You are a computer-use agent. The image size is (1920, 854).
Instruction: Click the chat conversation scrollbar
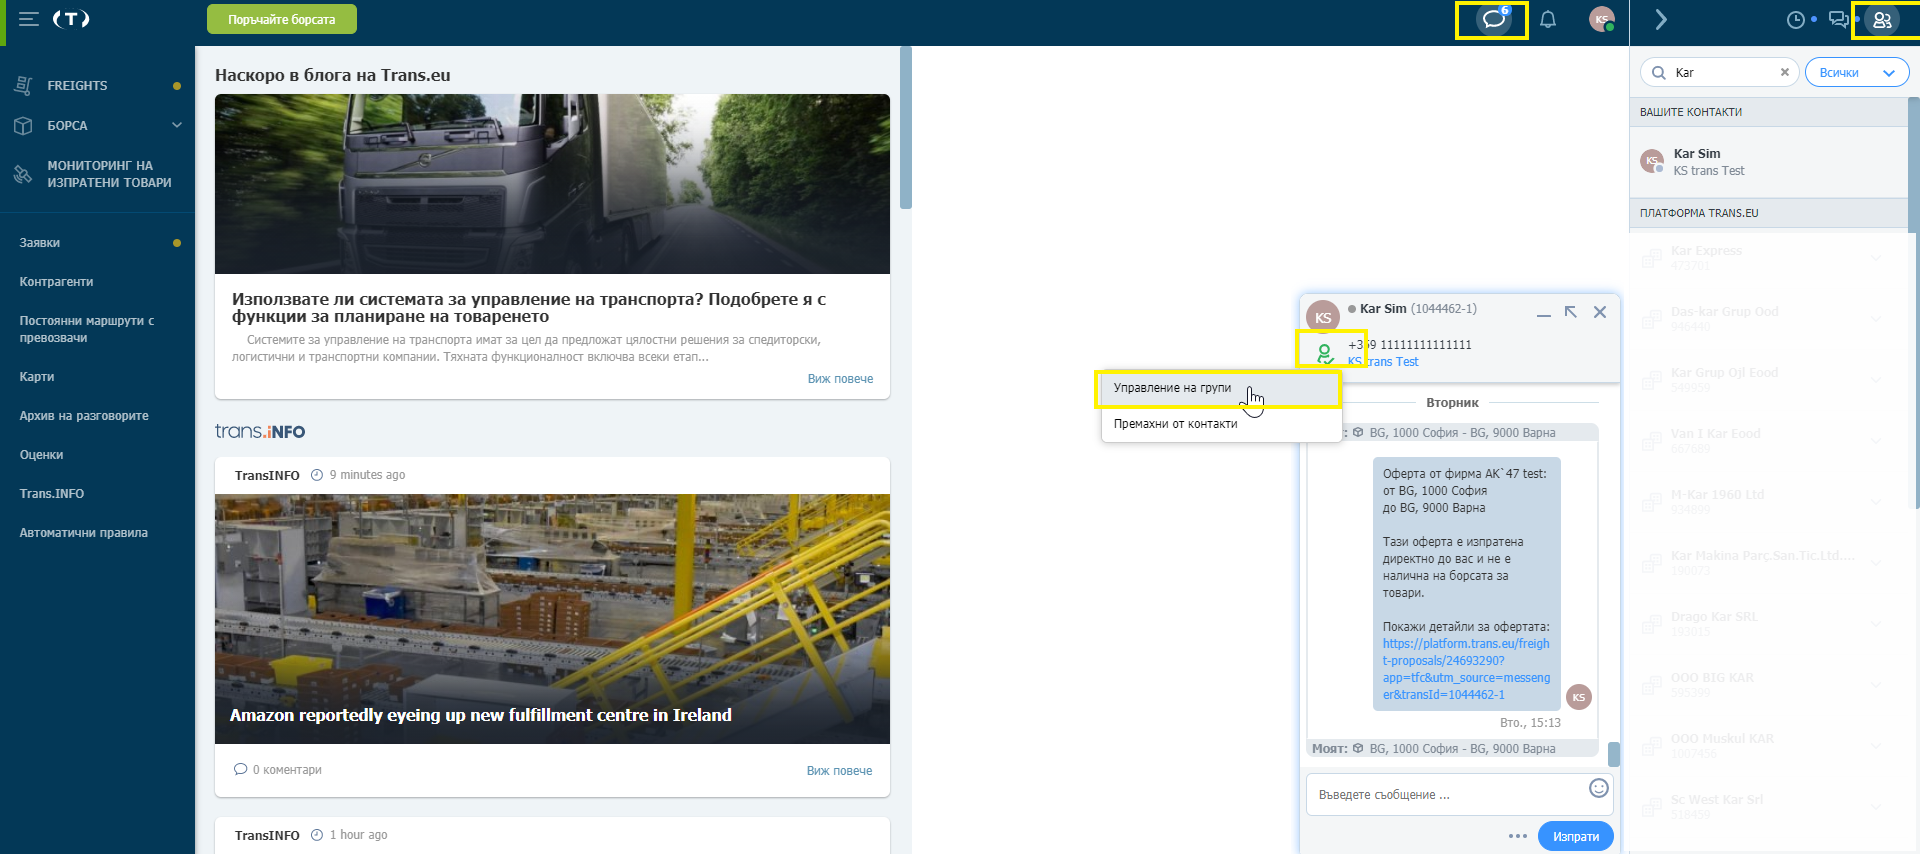pyautogui.click(x=1613, y=754)
